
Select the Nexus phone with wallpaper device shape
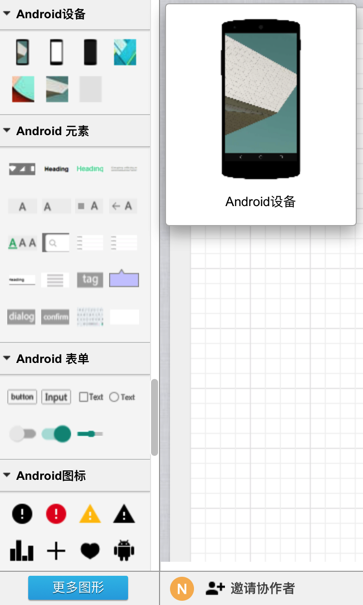pos(22,52)
